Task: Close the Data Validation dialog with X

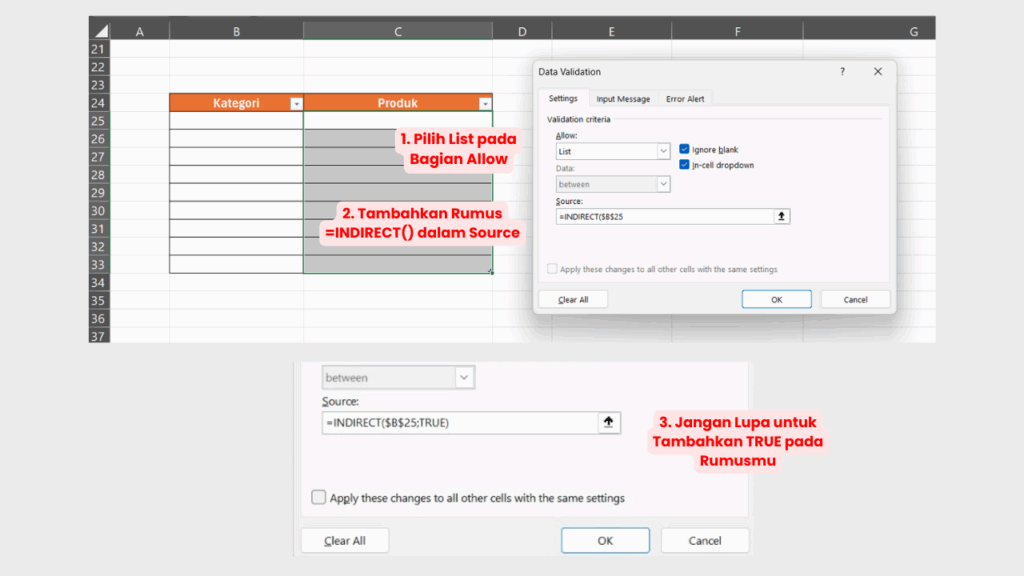Action: pyautogui.click(x=878, y=72)
